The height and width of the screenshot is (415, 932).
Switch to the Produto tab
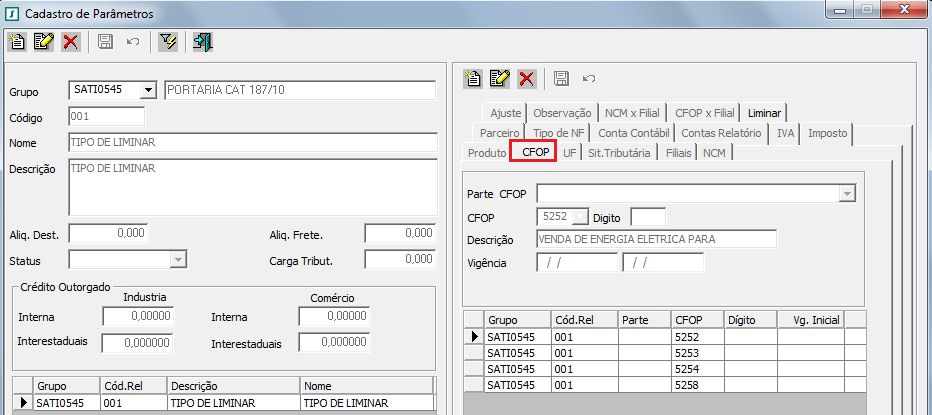click(x=487, y=153)
